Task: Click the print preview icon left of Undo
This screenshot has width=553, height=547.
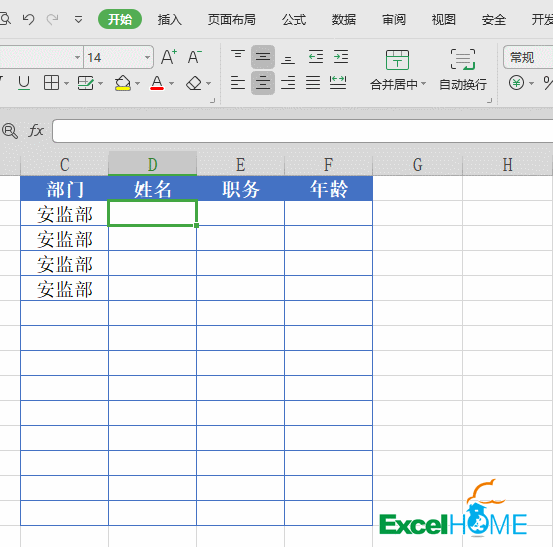Action: pyautogui.click(x=5, y=19)
